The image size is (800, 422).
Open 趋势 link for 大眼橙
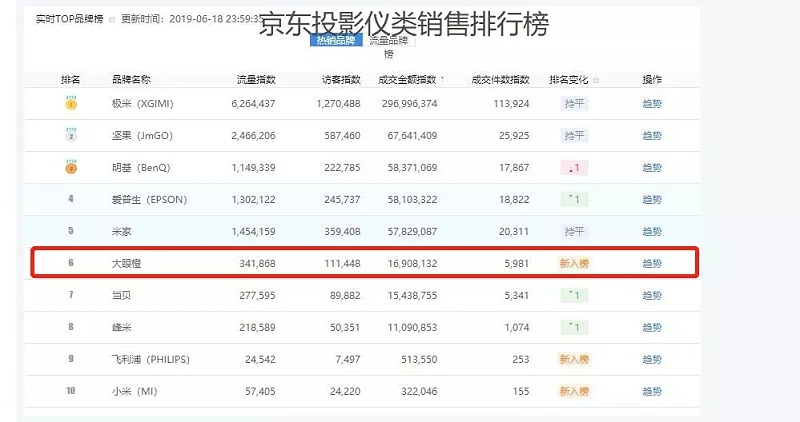pos(652,263)
